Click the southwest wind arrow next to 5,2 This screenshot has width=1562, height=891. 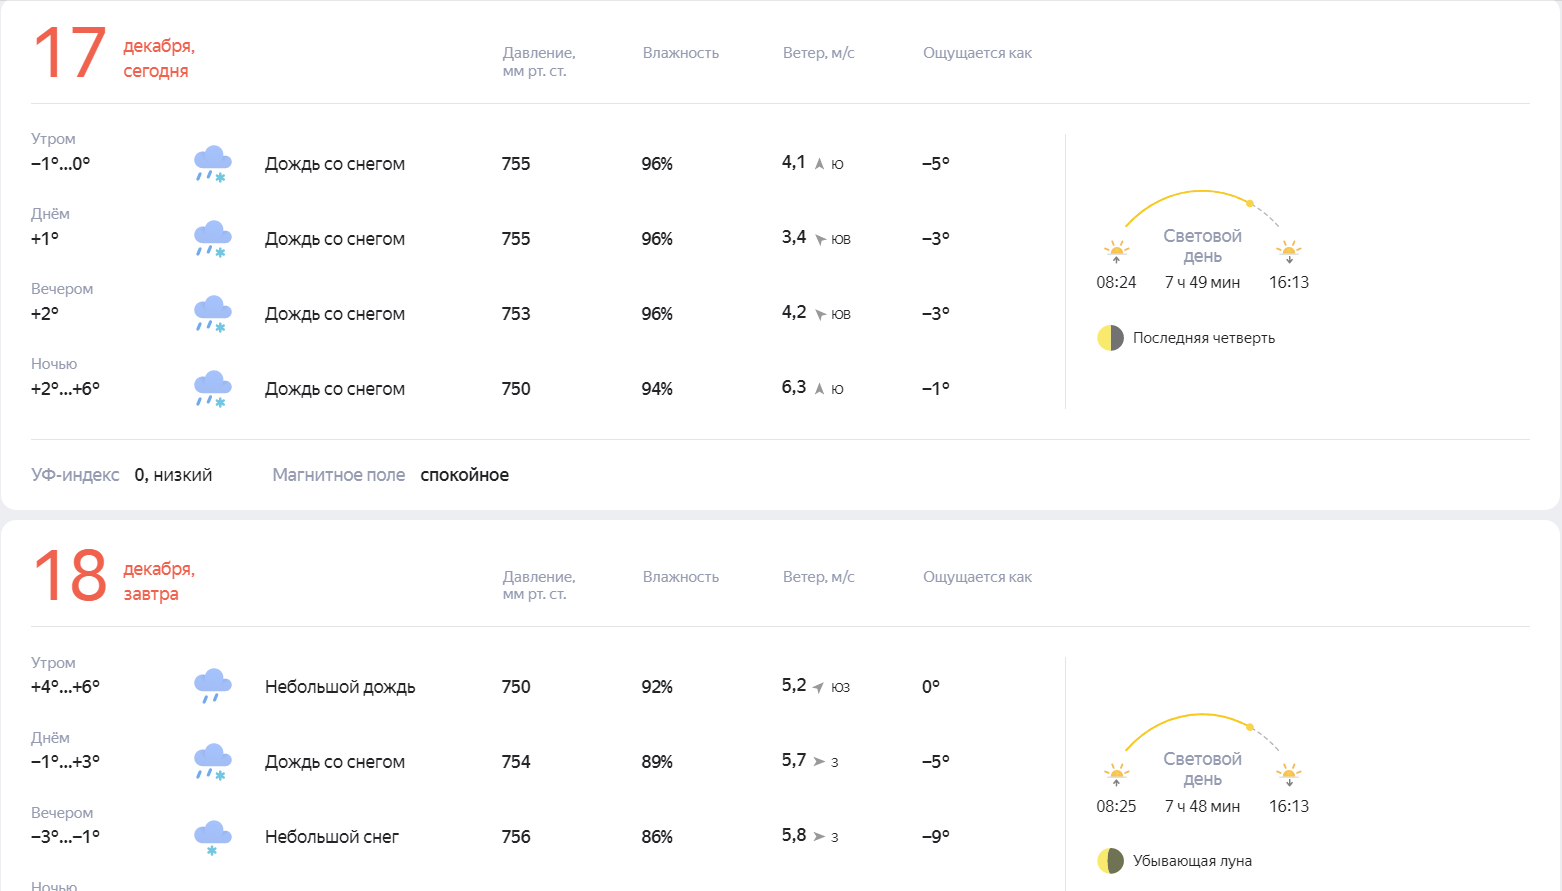click(819, 688)
